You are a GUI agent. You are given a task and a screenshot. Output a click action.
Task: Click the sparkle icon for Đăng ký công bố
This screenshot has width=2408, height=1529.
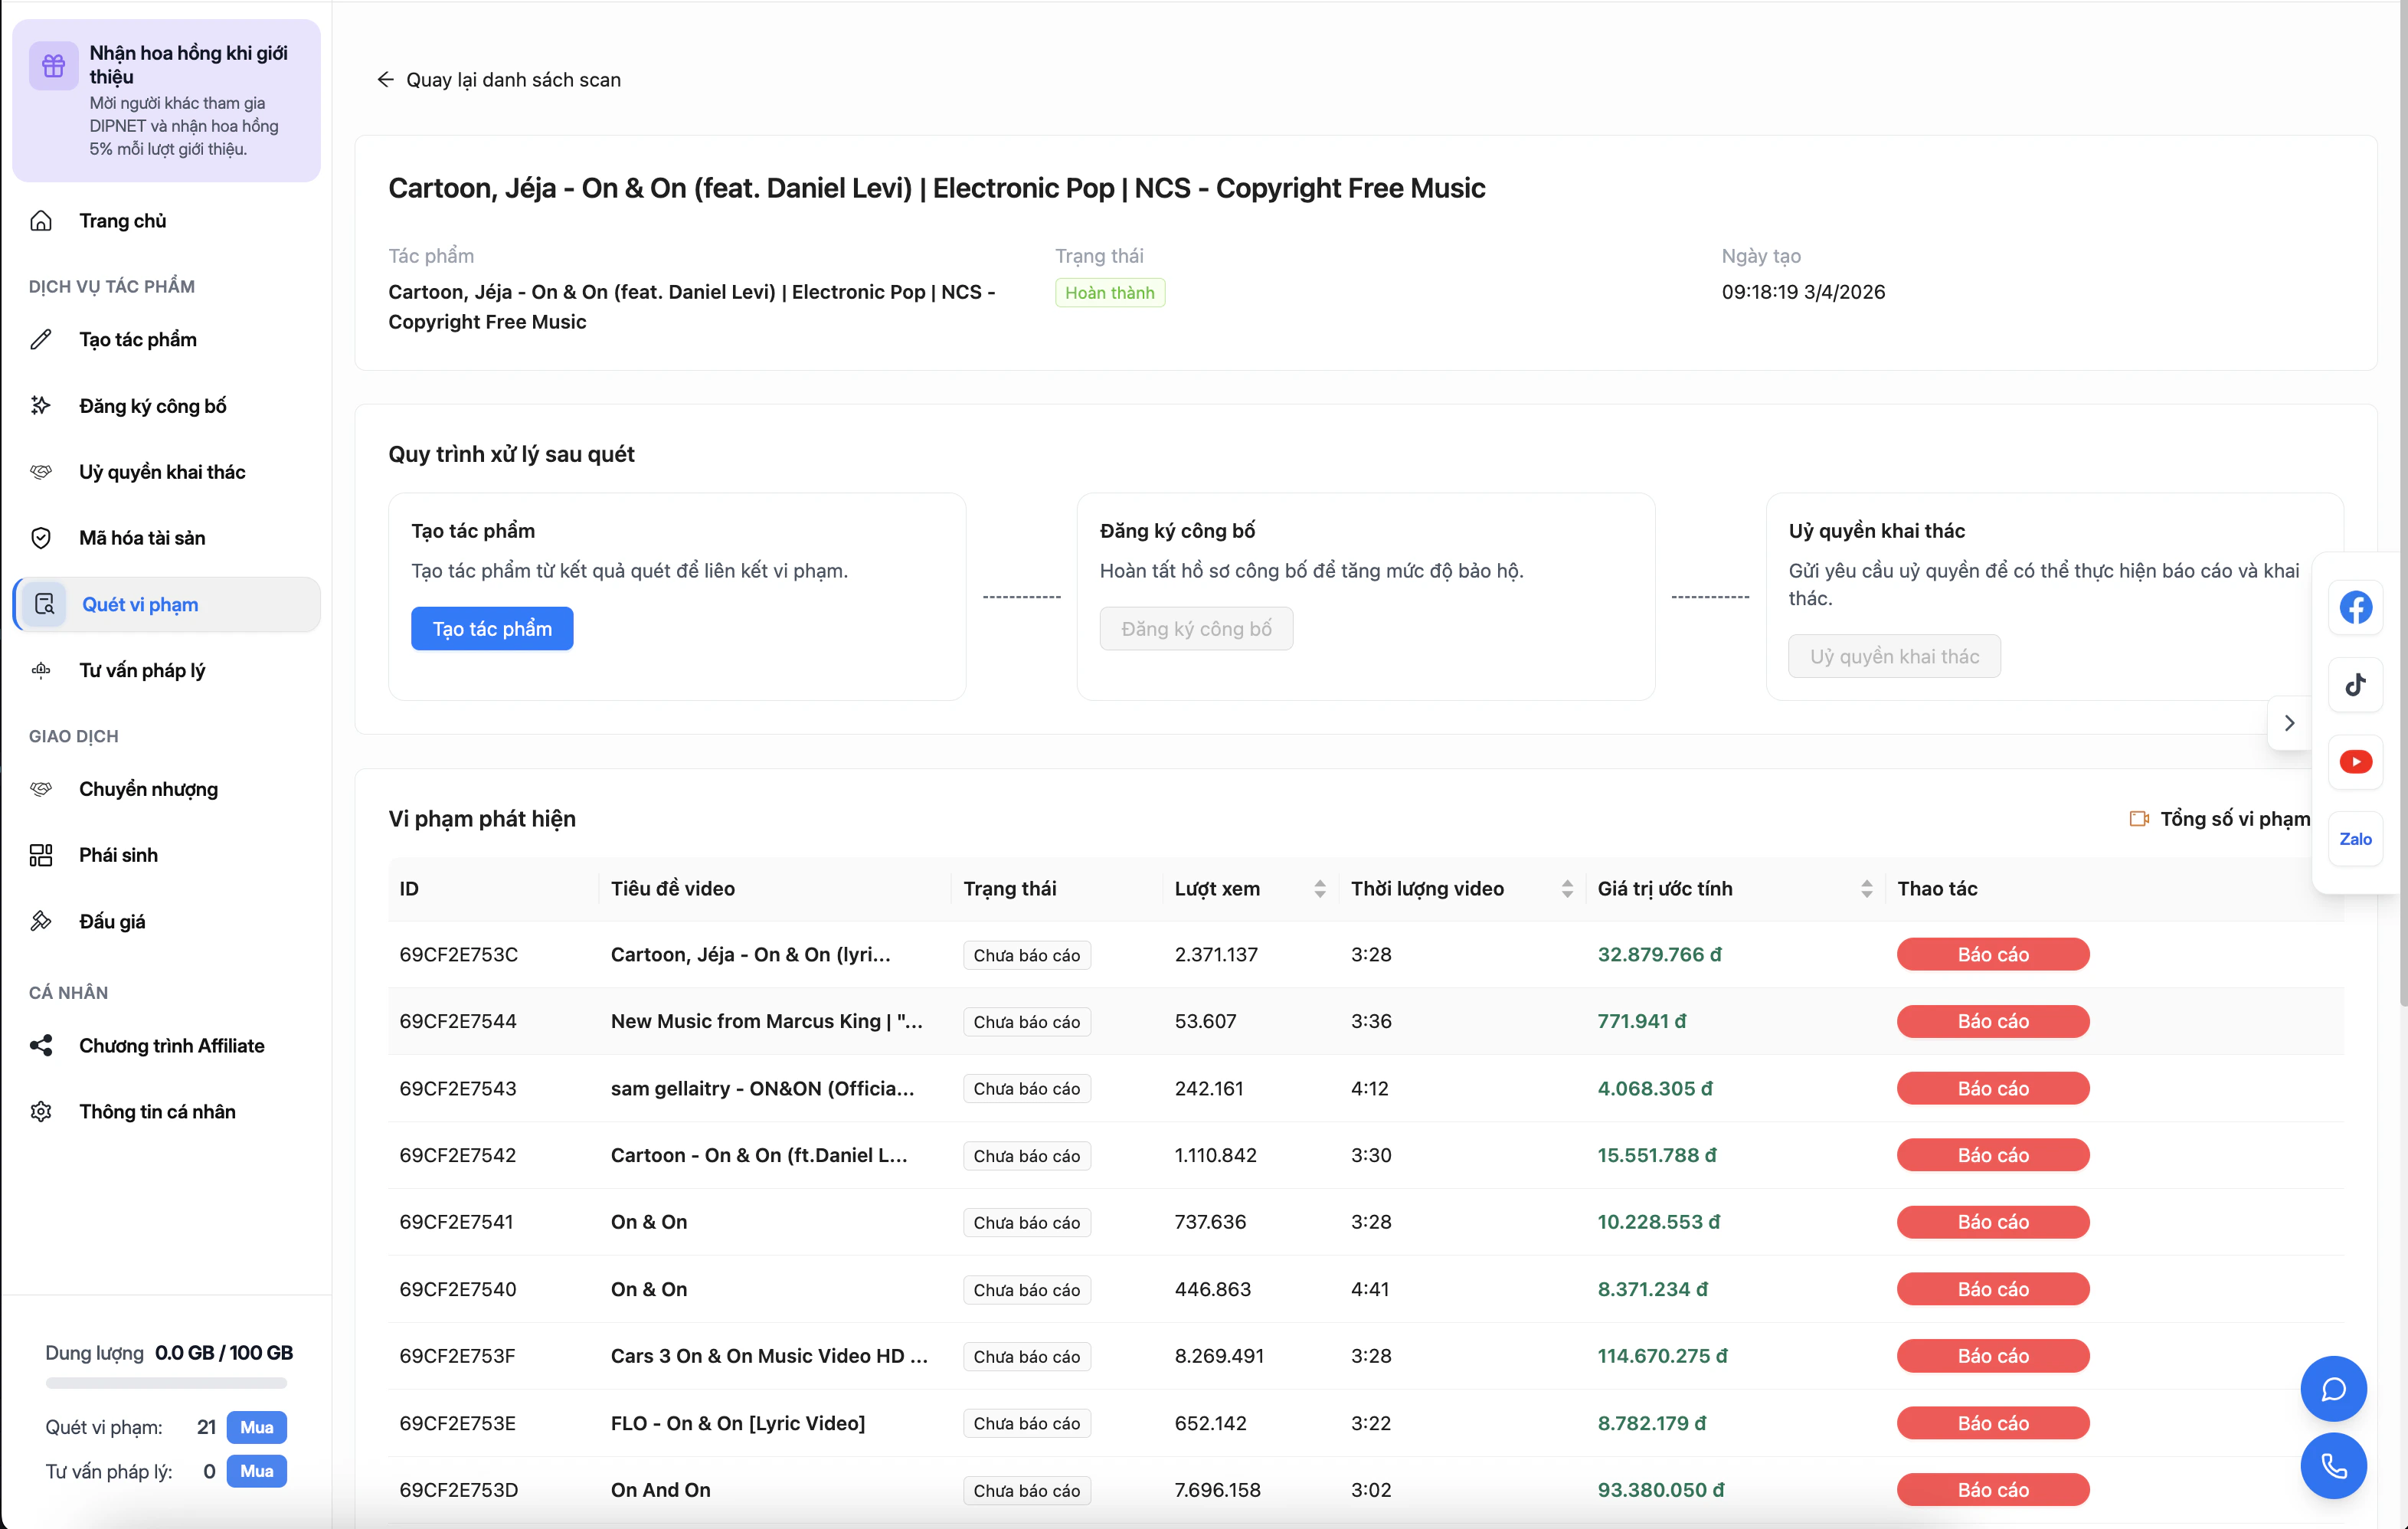(x=41, y=406)
